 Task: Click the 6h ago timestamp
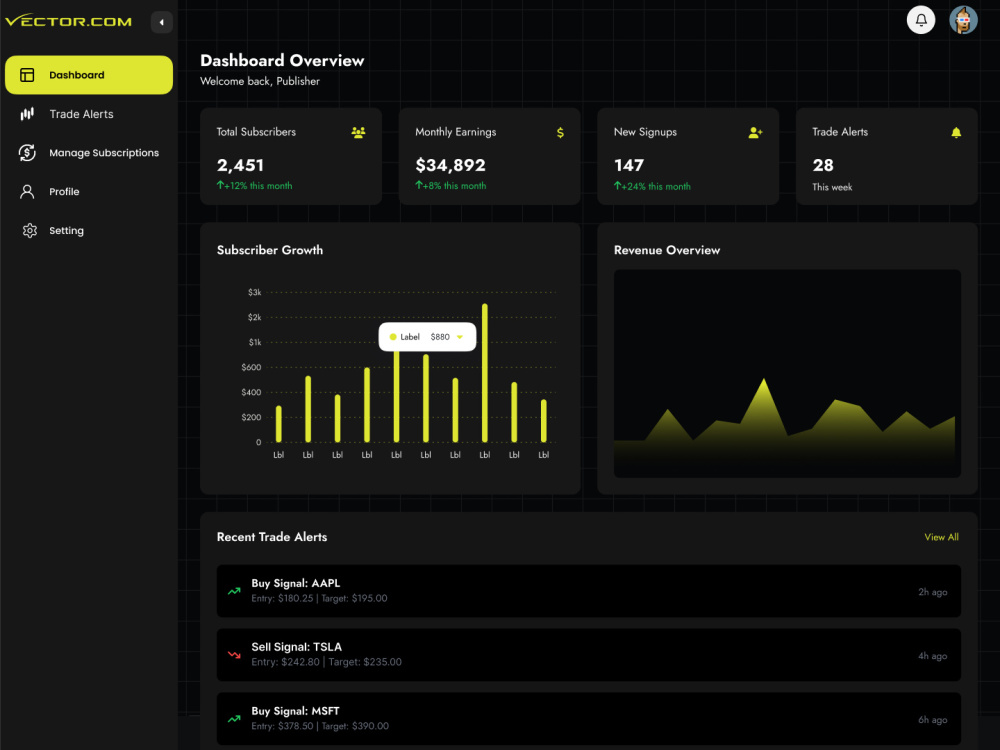pos(932,720)
